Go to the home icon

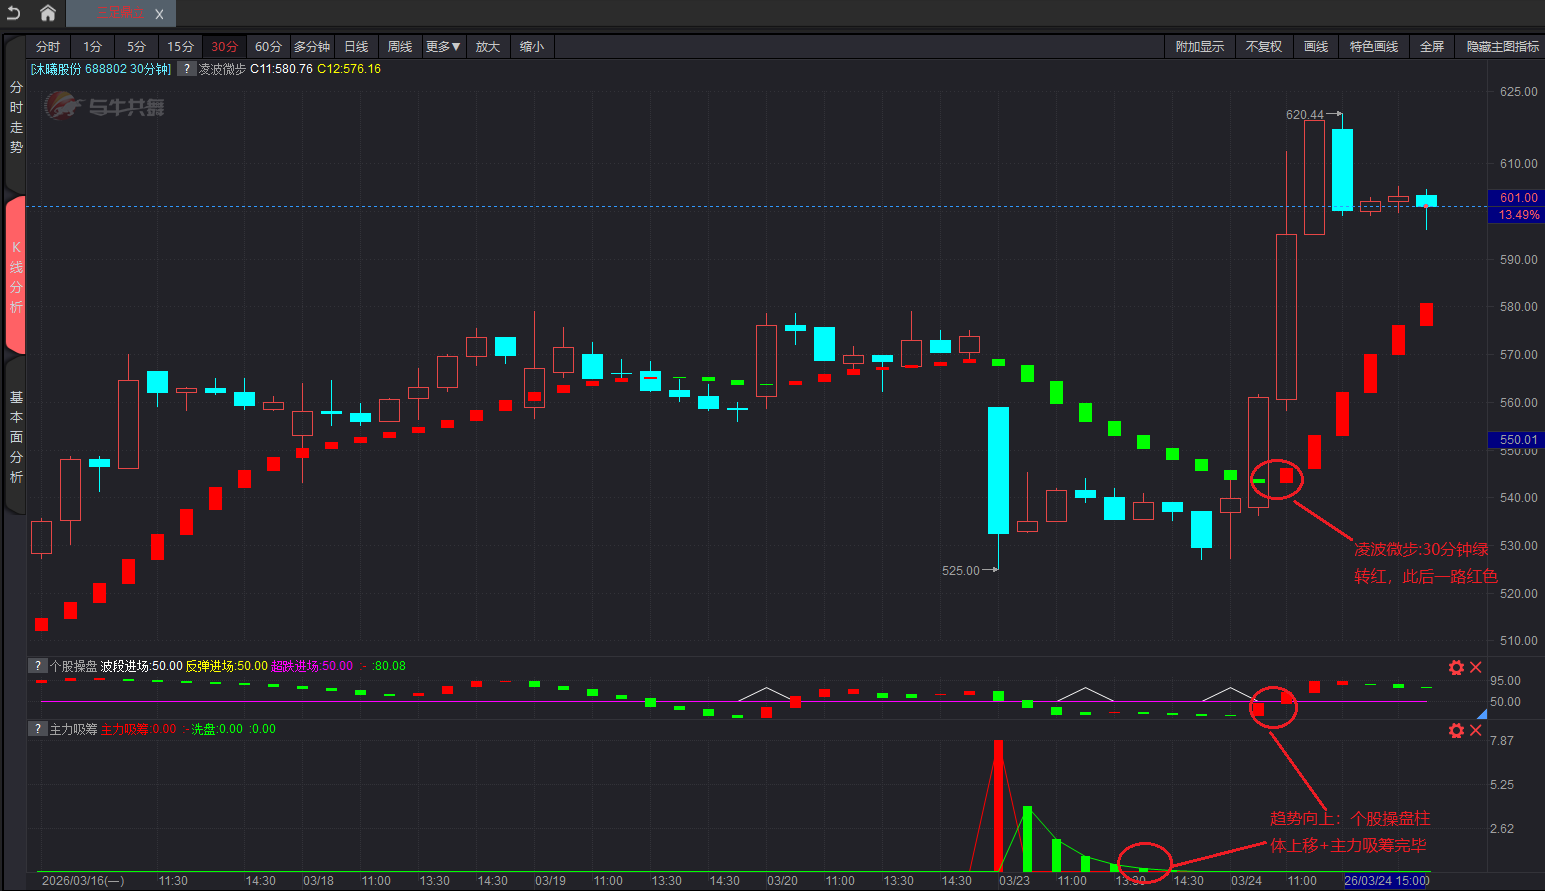click(47, 13)
